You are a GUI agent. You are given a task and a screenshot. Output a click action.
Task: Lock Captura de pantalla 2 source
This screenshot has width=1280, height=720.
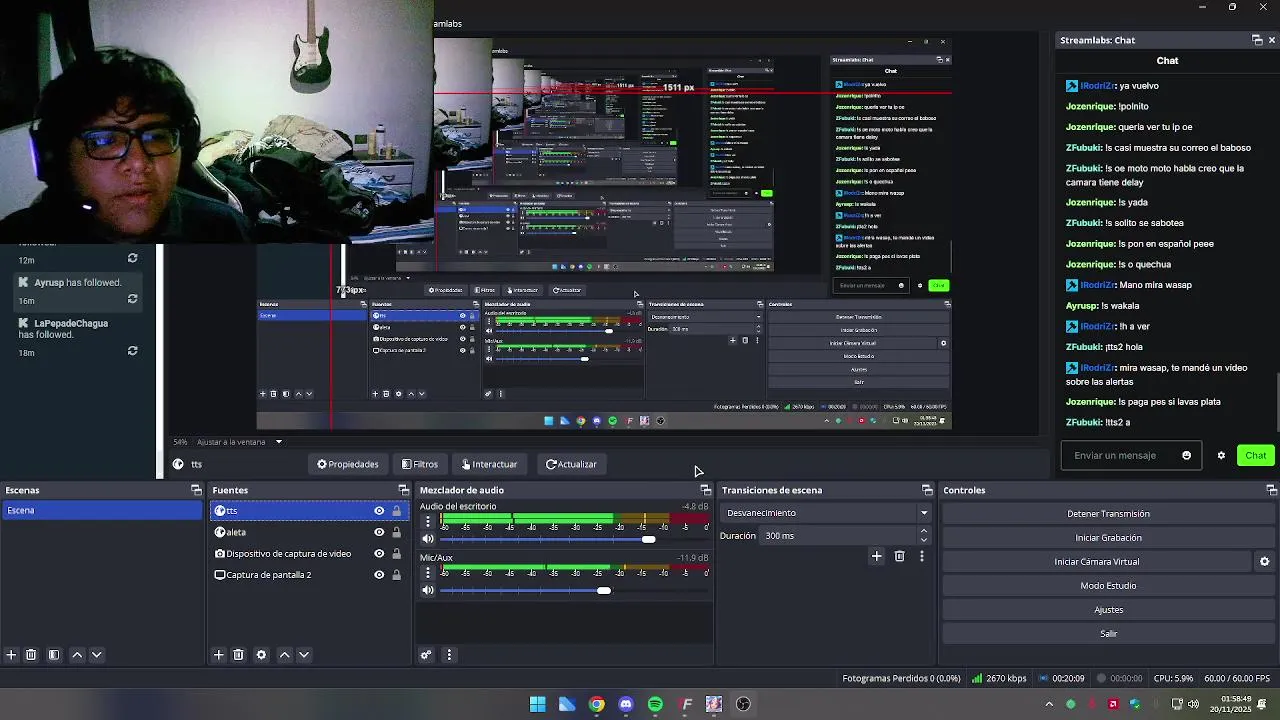pyautogui.click(x=396, y=575)
